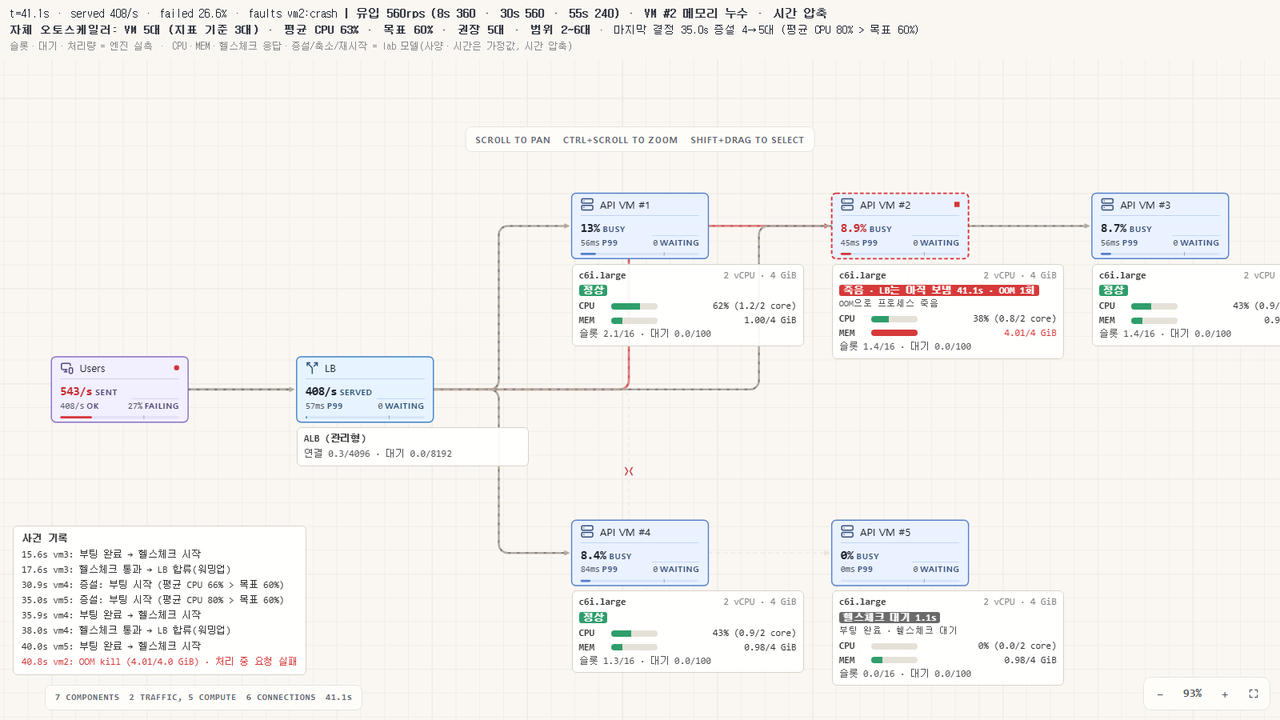Click the "13% BUSY" reading on API VM #1

602,228
